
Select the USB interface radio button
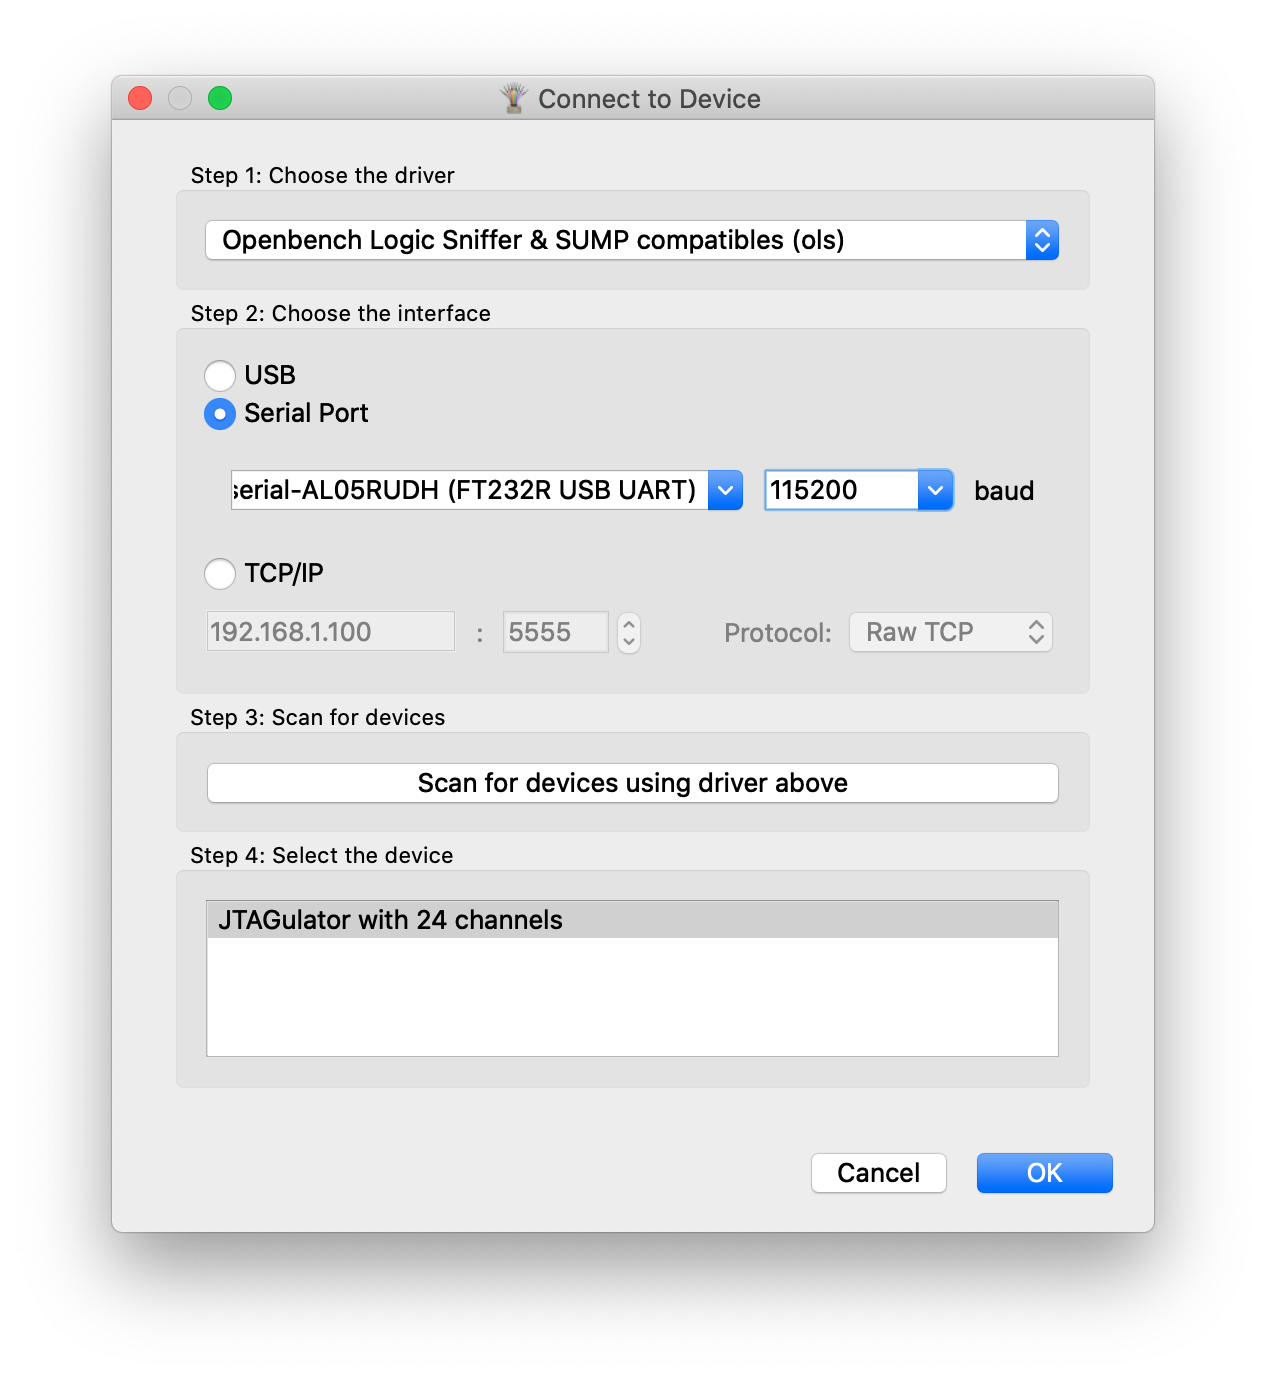point(220,375)
